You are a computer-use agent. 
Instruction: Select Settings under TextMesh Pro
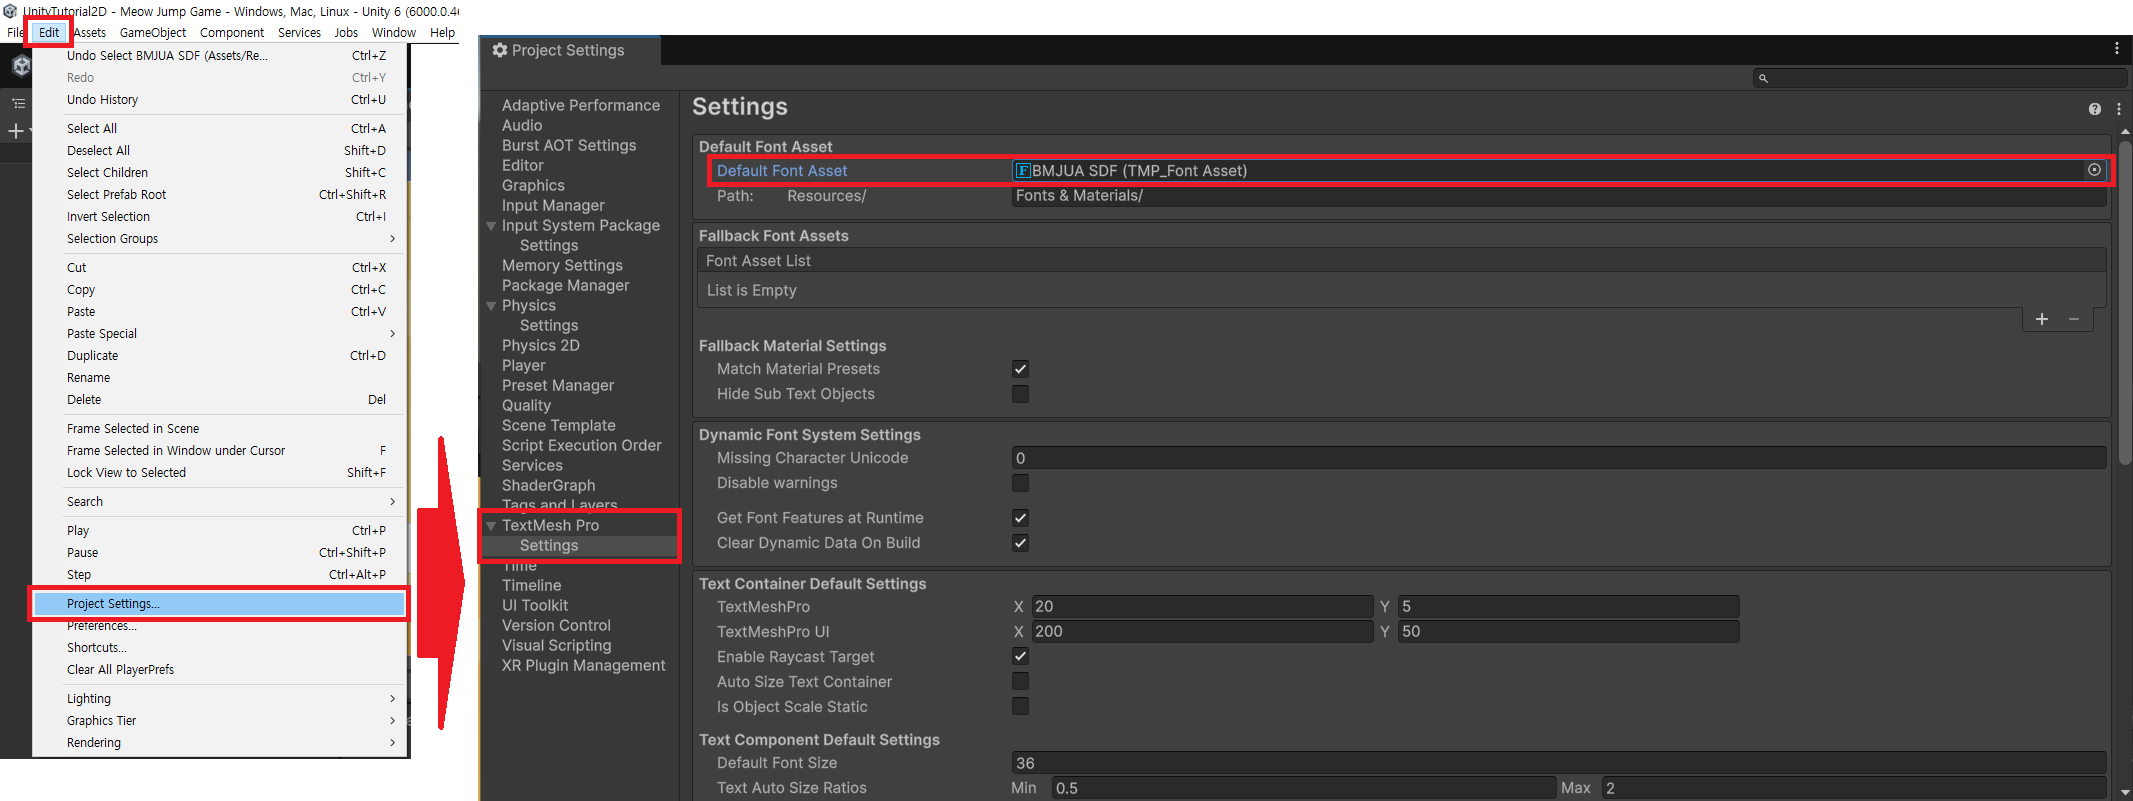(549, 546)
